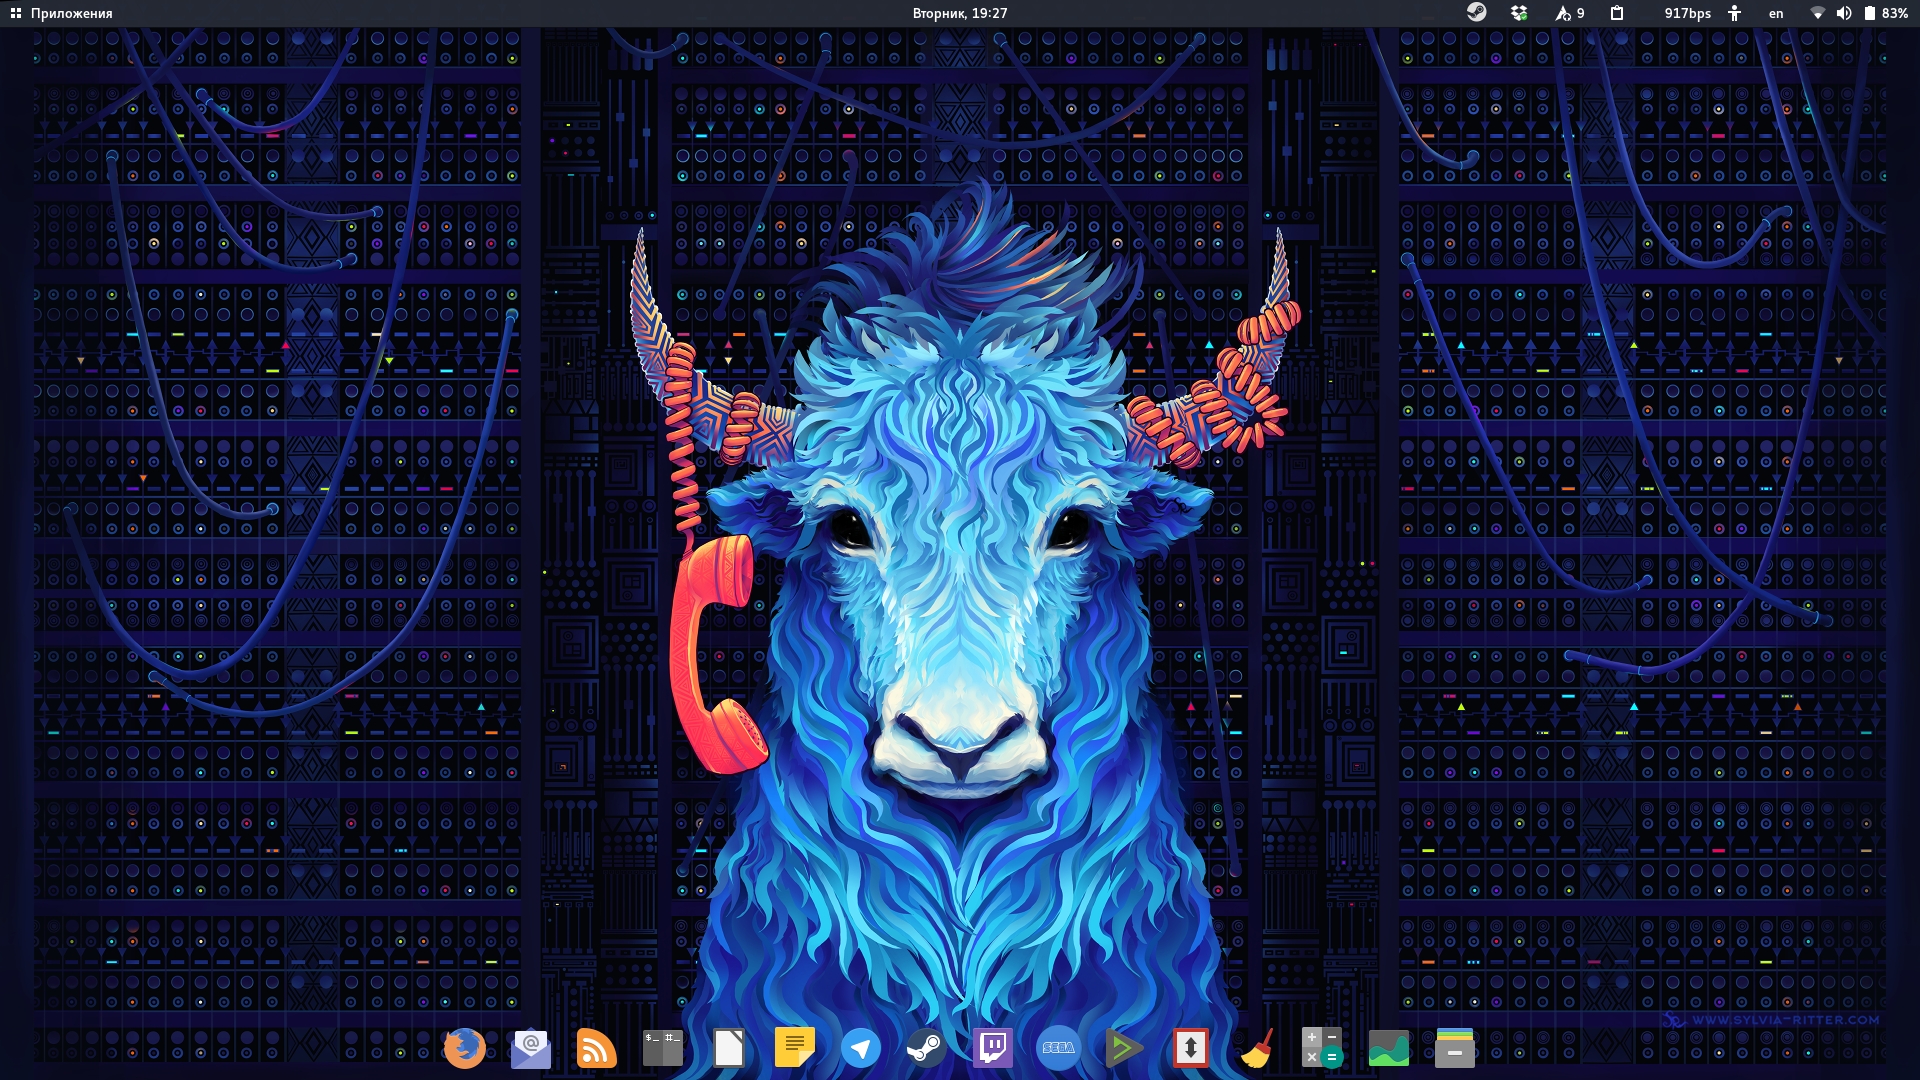Launch the red up-down arrow transfer app
The height and width of the screenshot is (1080, 1920).
1191,1048
